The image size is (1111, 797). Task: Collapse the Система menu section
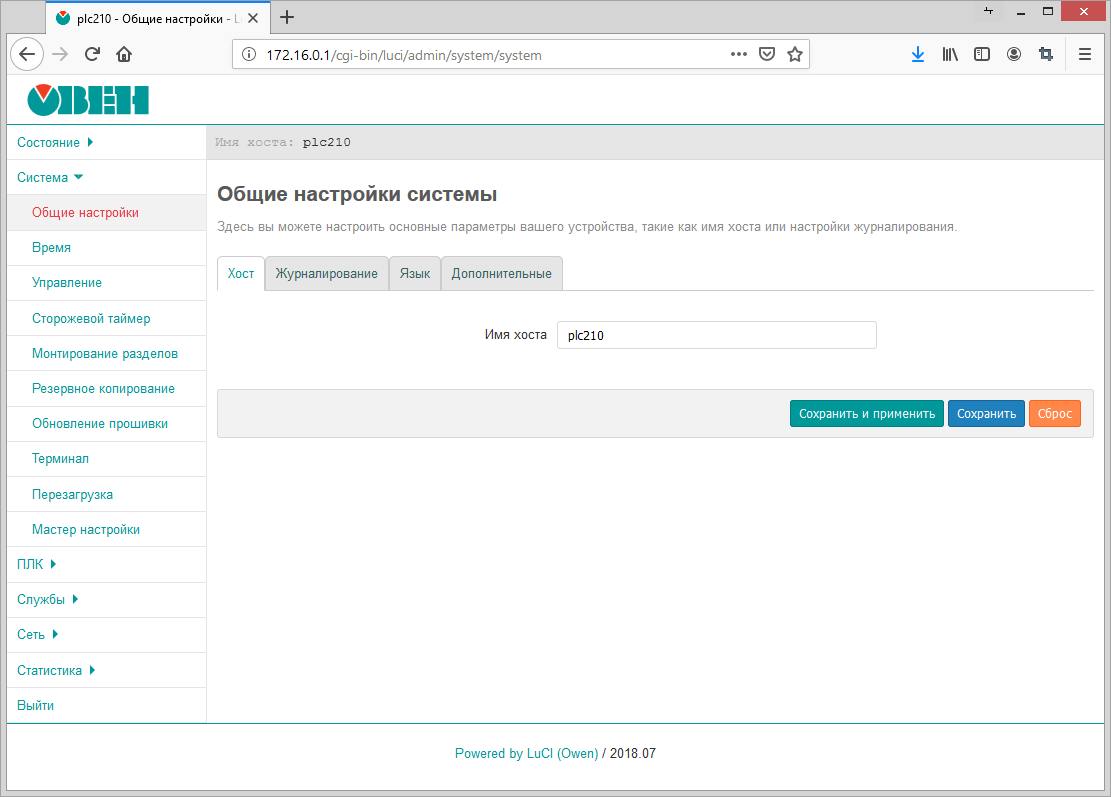50,178
